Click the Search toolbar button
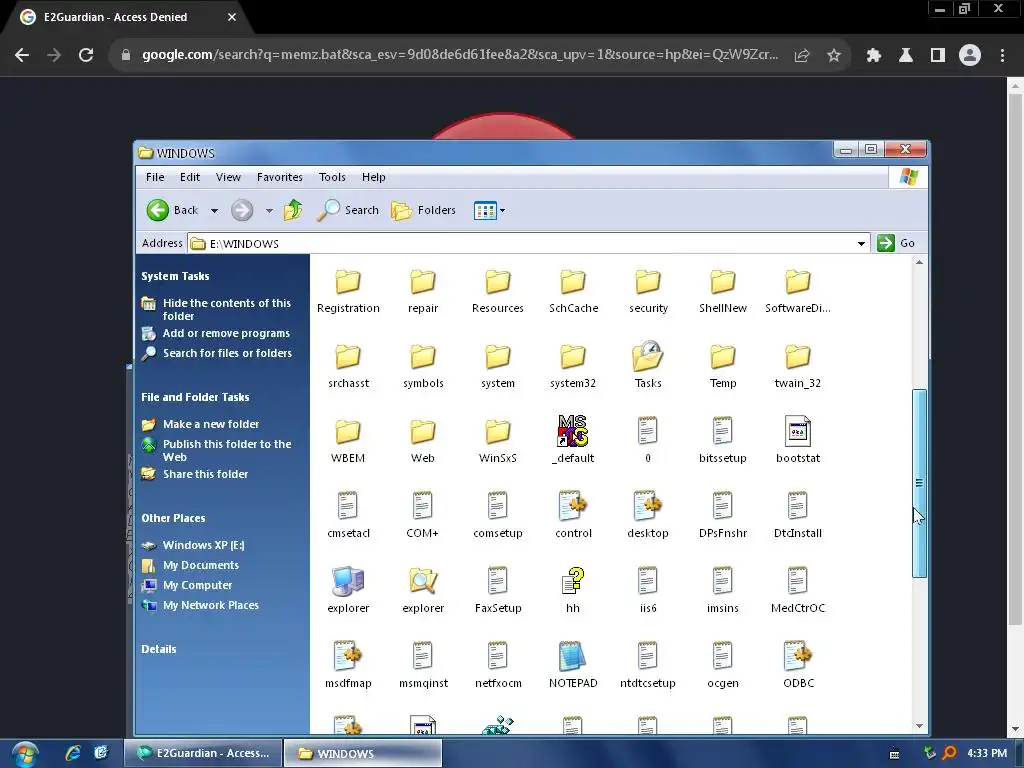Image resolution: width=1024 pixels, height=768 pixels. [348, 210]
